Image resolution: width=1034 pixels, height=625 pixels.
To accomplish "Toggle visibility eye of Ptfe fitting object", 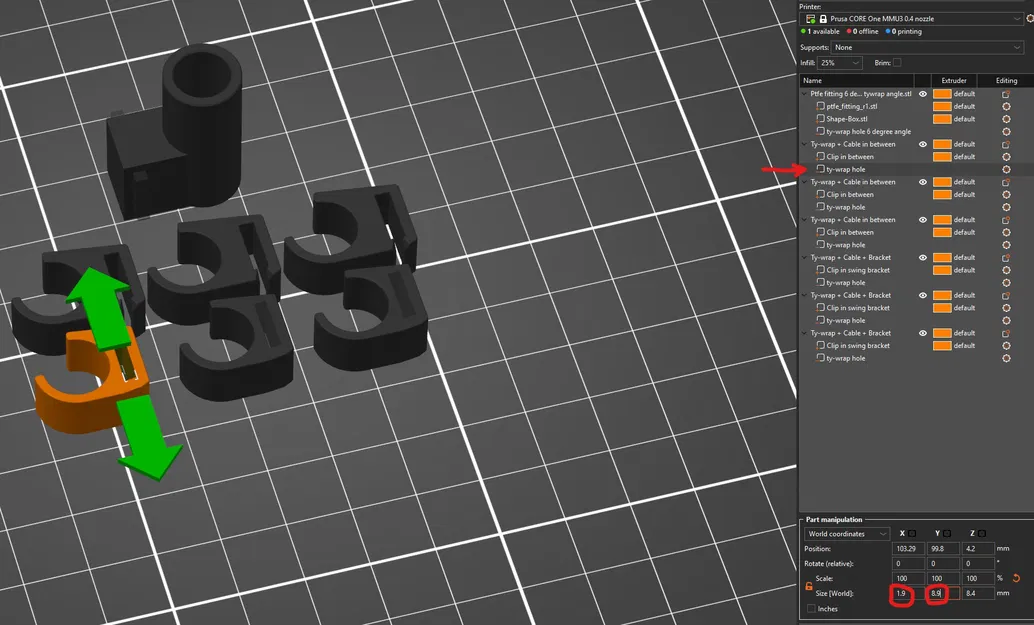I will pyautogui.click(x=923, y=94).
